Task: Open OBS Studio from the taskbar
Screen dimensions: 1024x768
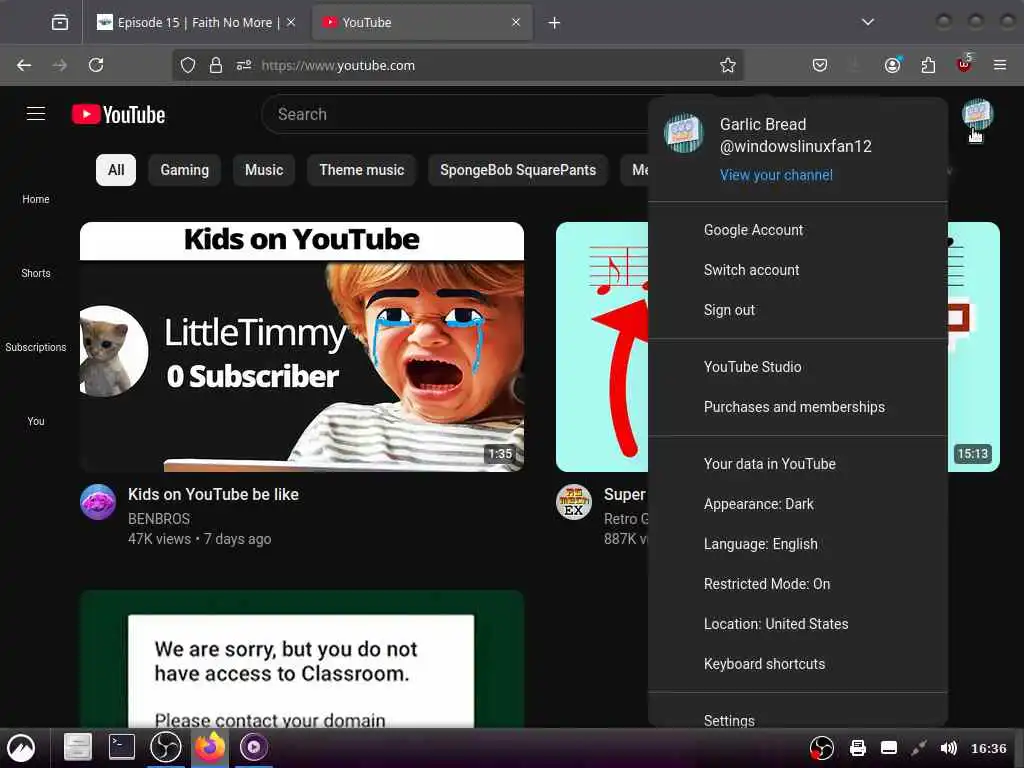Action: (166, 747)
